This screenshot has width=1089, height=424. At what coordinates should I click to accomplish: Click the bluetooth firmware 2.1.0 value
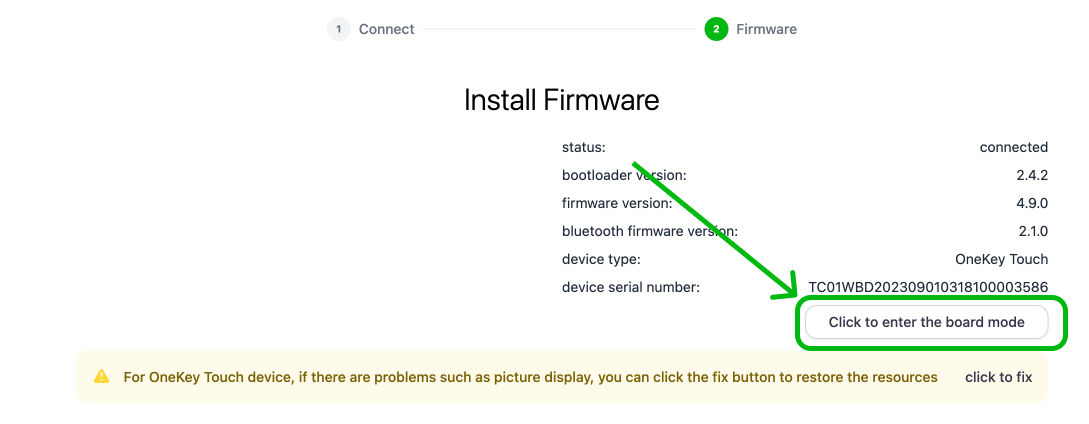(1032, 231)
